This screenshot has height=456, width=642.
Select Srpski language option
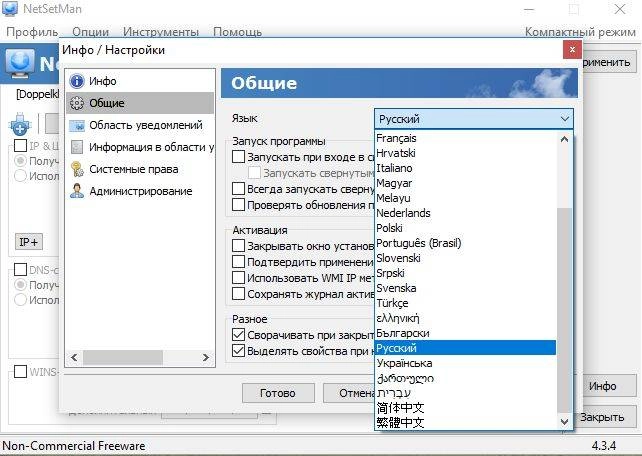[466, 273]
